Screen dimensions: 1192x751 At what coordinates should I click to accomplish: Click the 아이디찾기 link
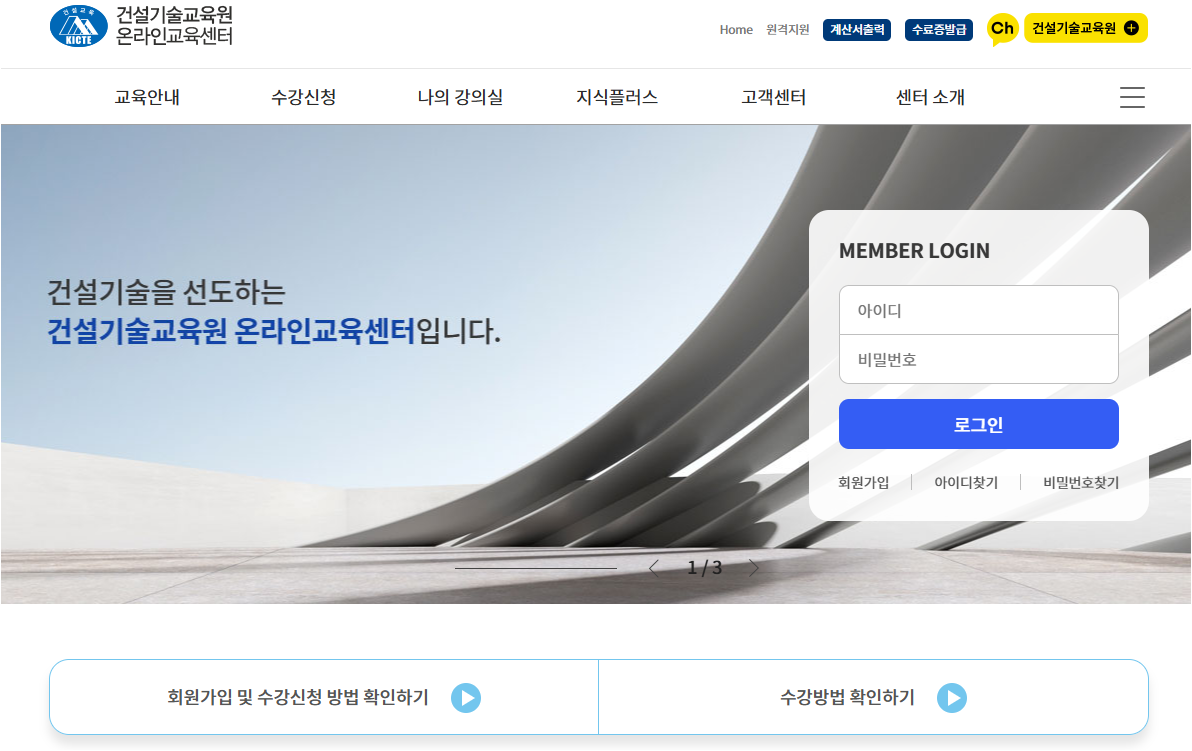point(966,483)
